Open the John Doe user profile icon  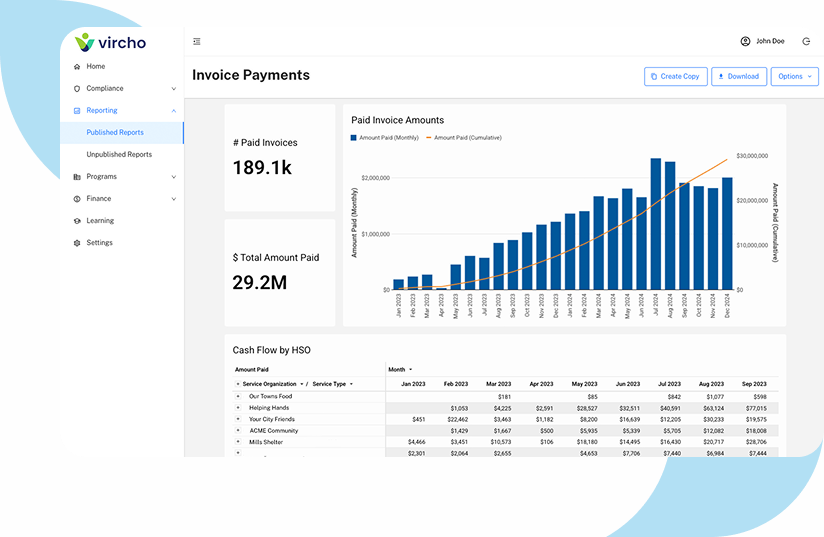(745, 41)
